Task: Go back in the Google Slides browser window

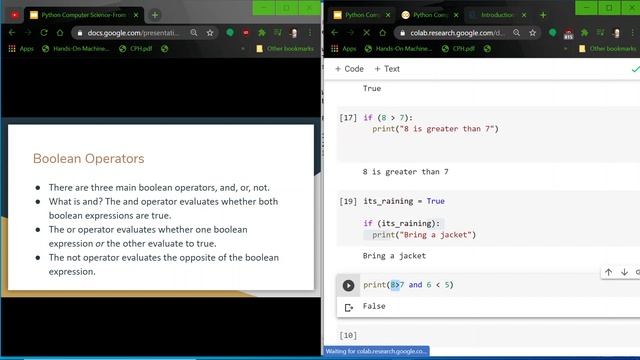Action: point(12,33)
